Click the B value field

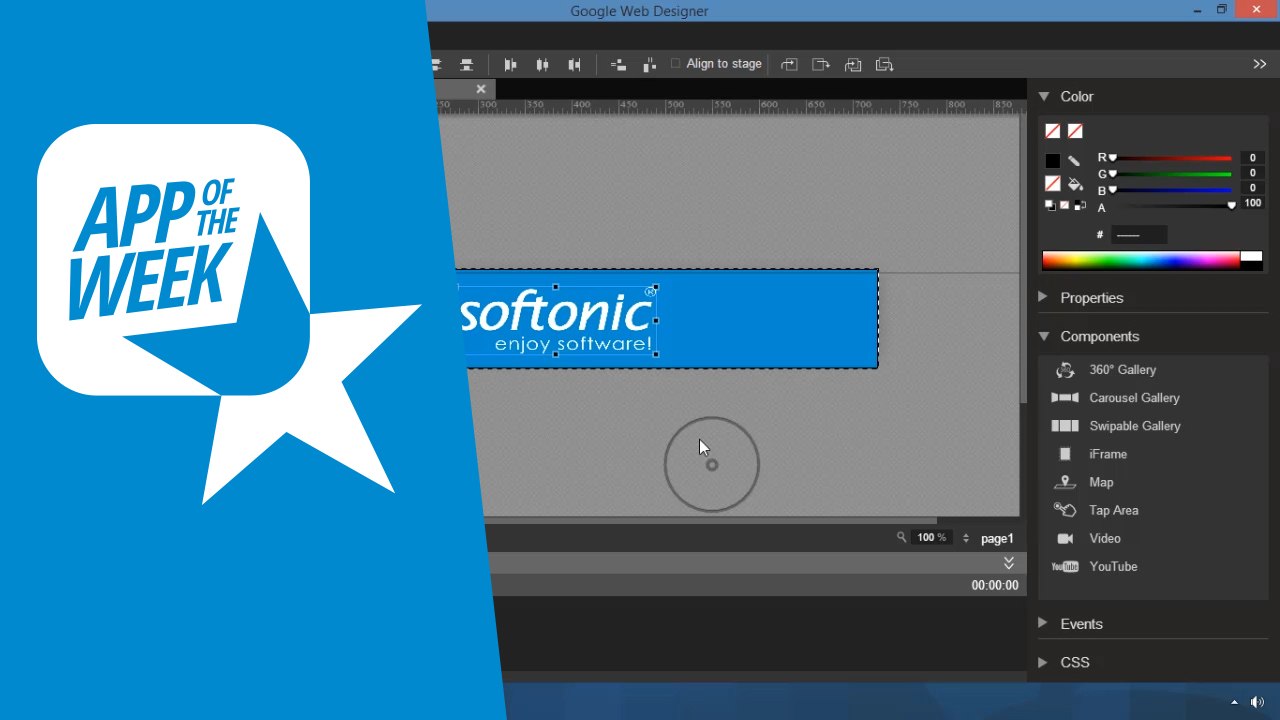pyautogui.click(x=1252, y=188)
